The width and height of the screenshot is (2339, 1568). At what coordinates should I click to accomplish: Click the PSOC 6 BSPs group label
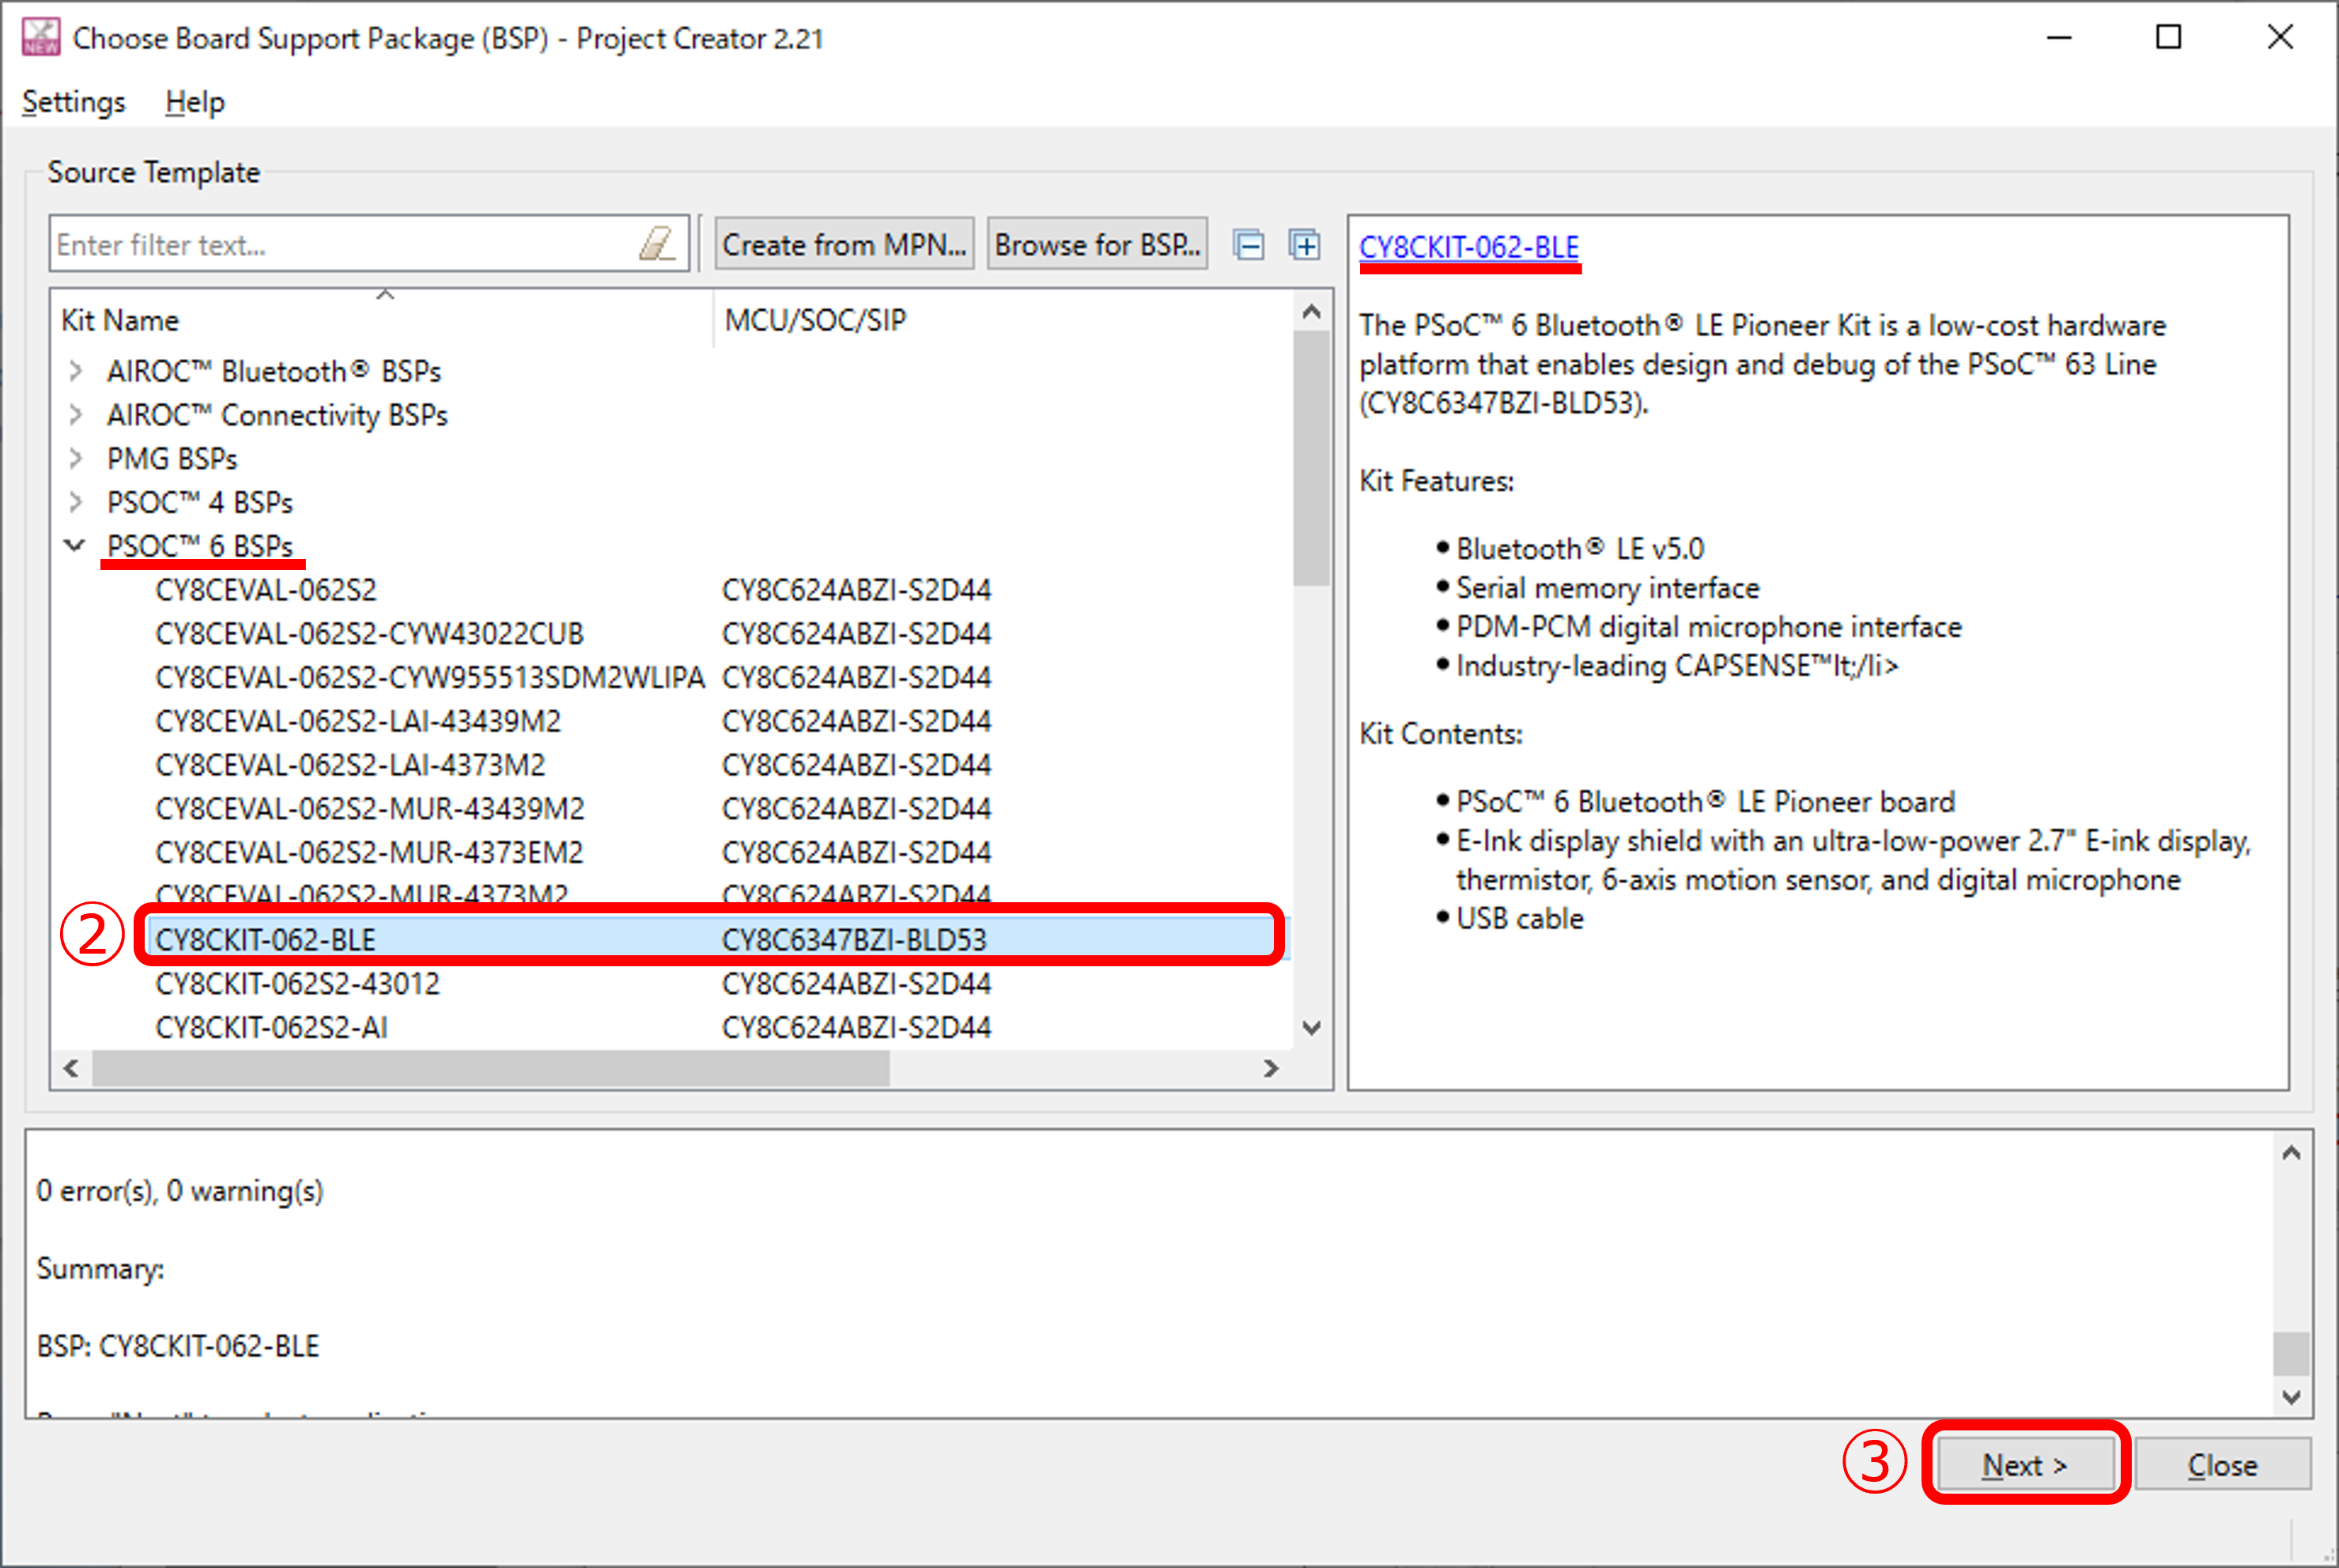[200, 546]
